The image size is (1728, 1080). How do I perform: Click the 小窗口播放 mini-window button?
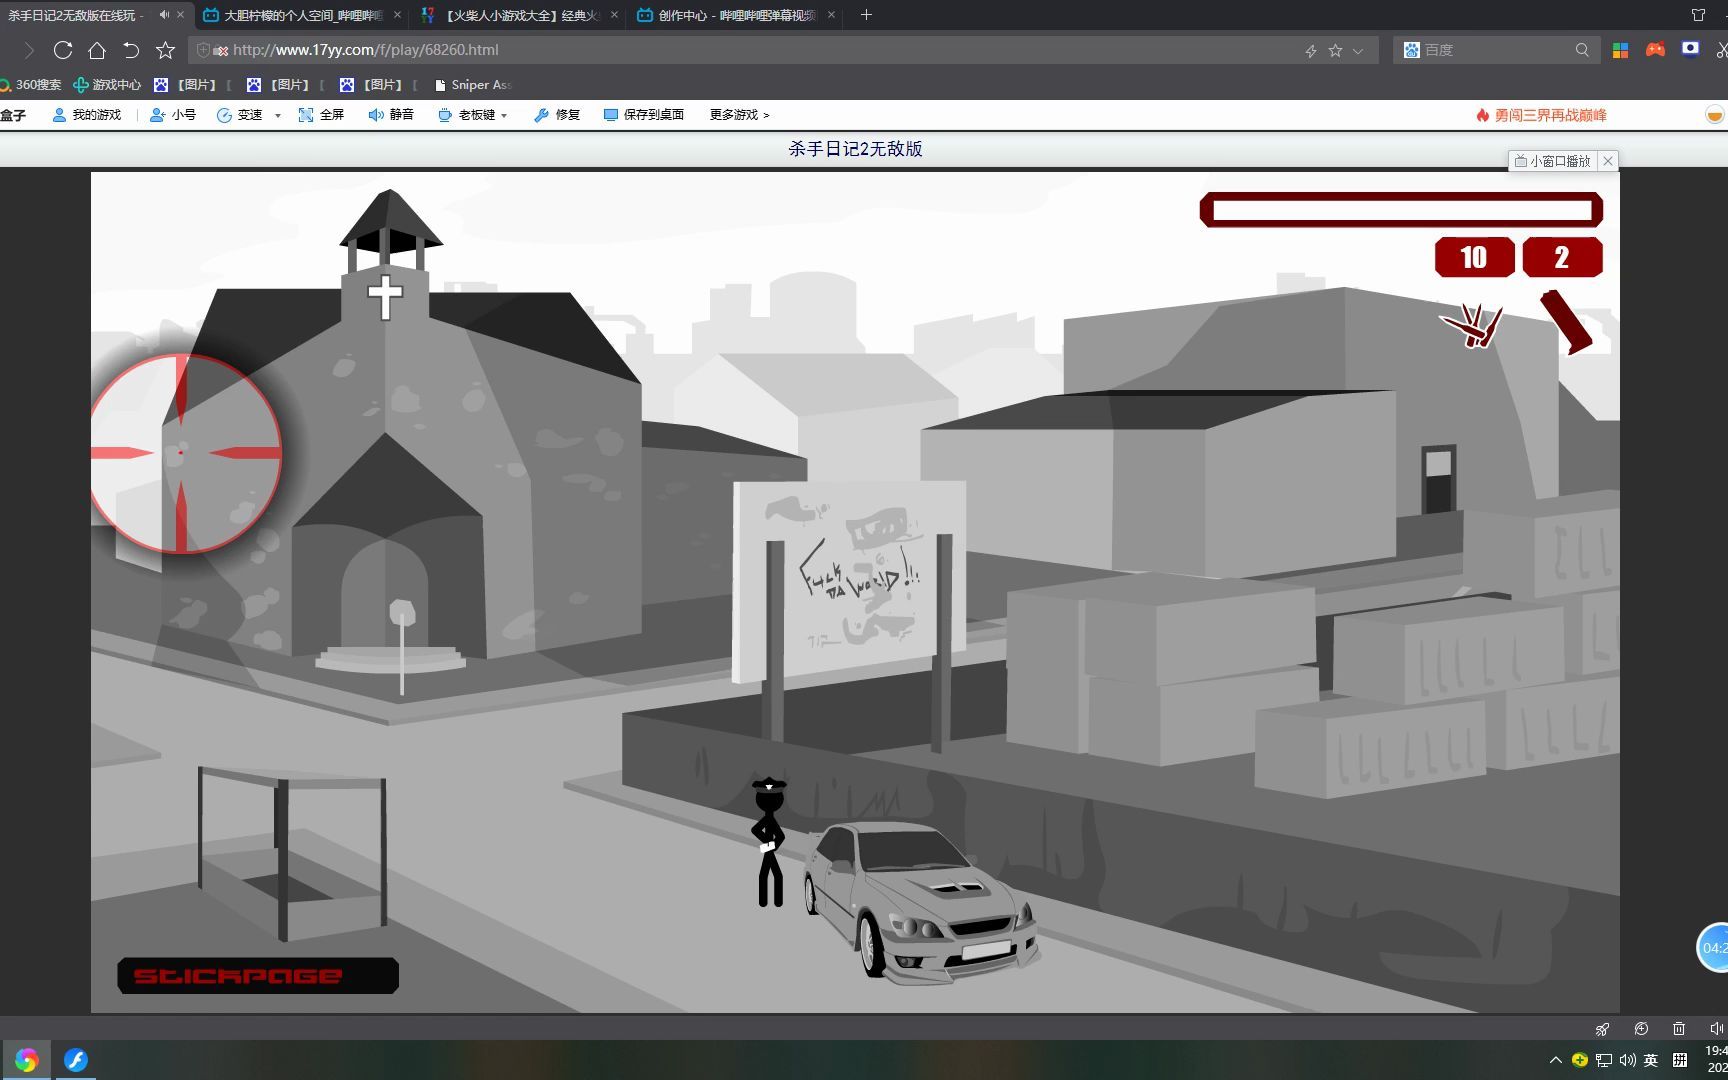(x=1552, y=161)
